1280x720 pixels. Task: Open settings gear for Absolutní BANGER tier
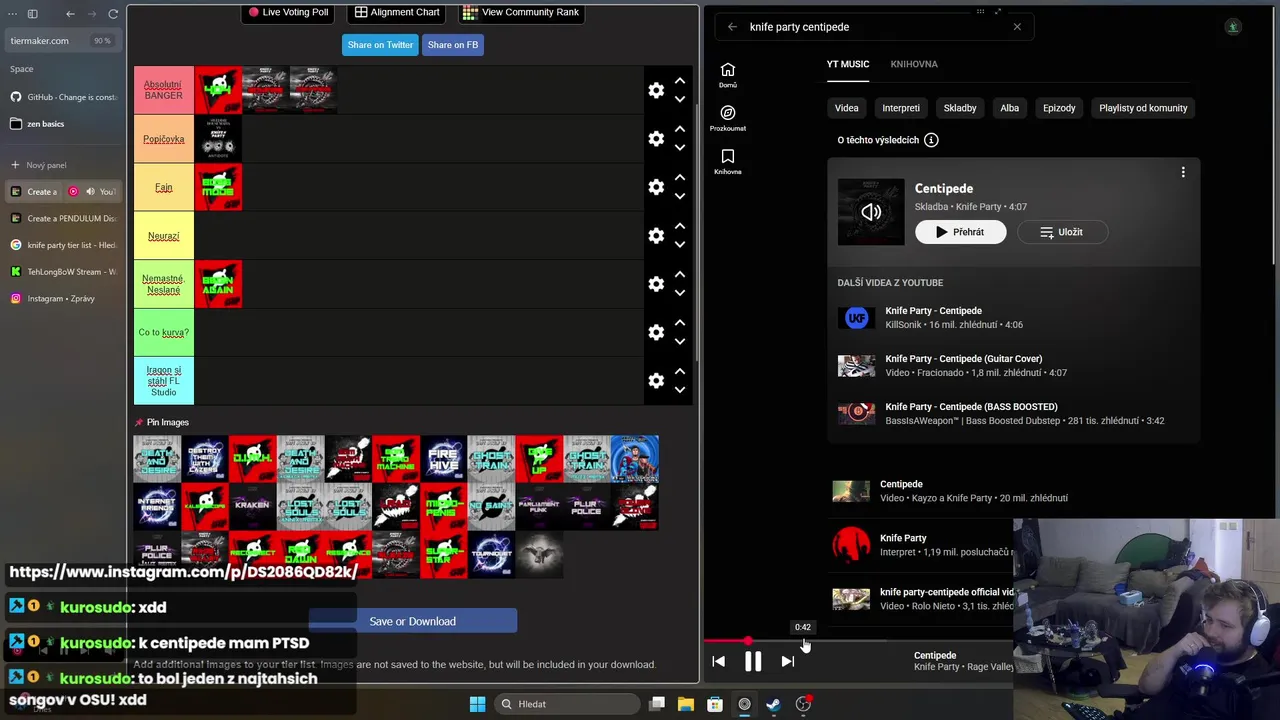(656, 90)
